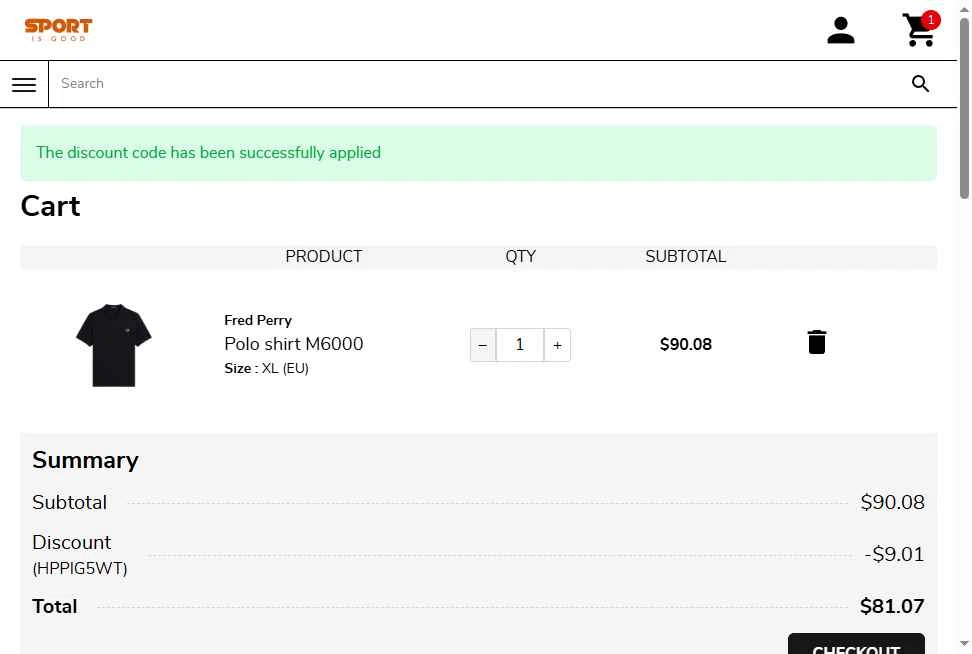This screenshot has height=654, width=972.
Task: Focus the Search input field
Action: (x=477, y=84)
